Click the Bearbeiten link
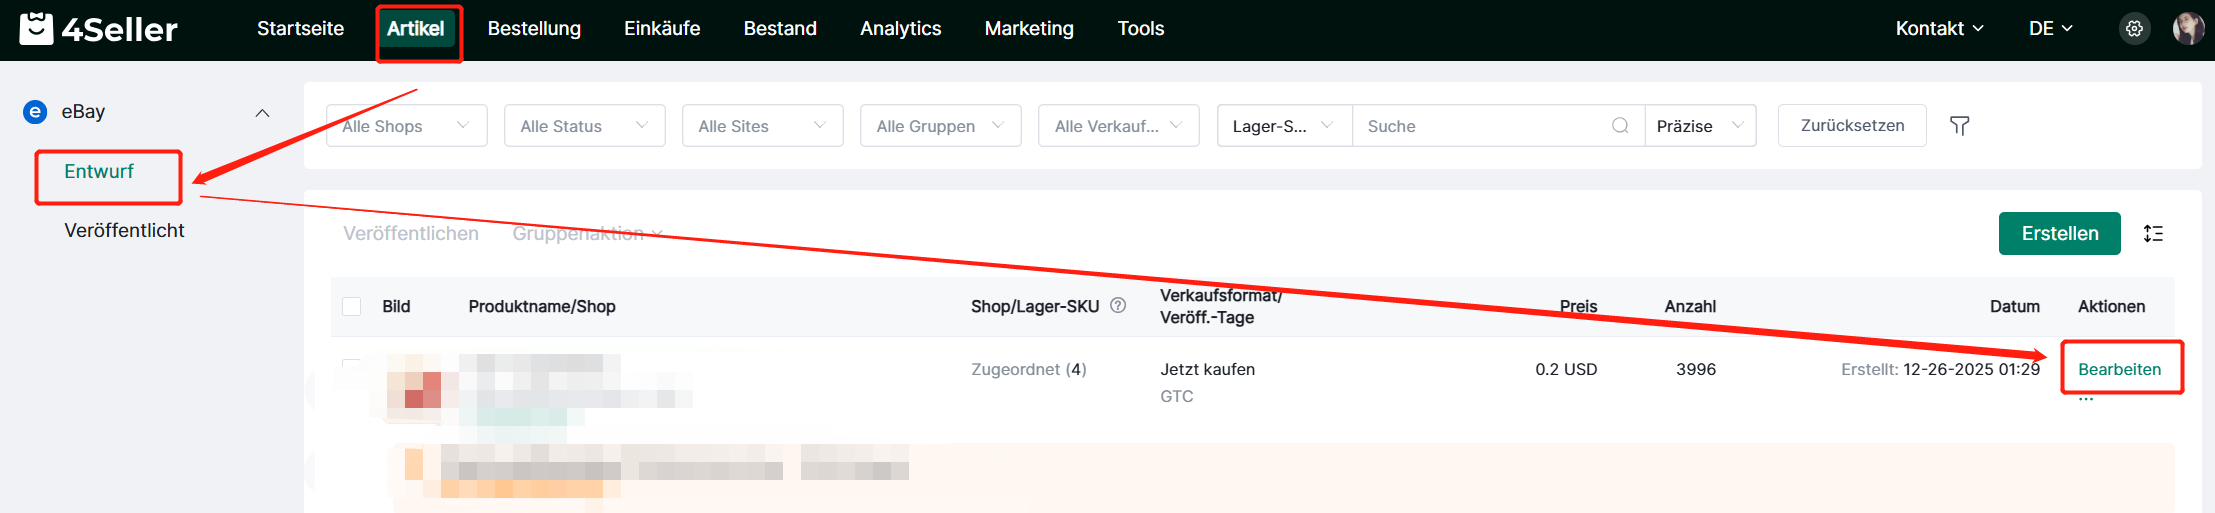 2119,369
